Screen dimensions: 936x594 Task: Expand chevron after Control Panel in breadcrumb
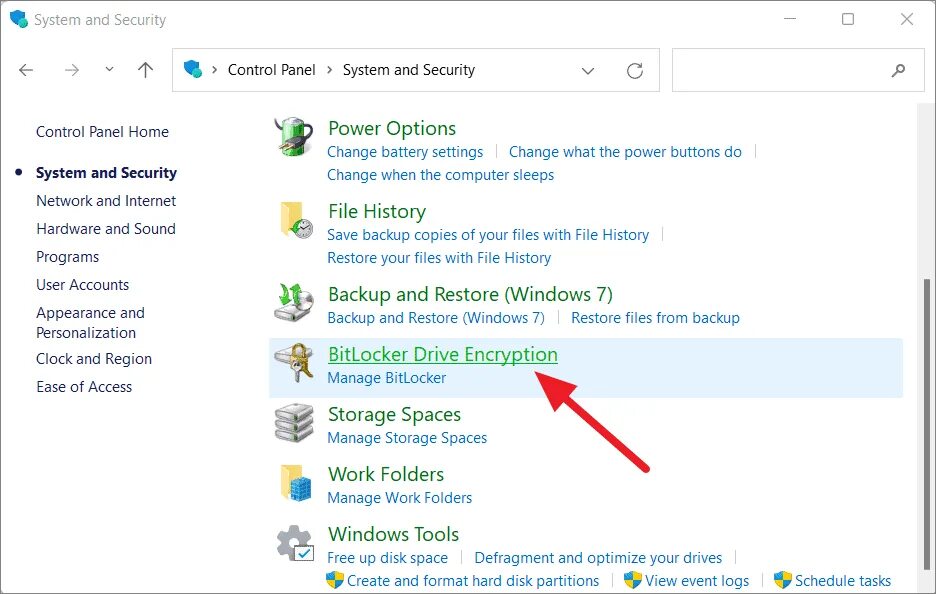pos(330,70)
